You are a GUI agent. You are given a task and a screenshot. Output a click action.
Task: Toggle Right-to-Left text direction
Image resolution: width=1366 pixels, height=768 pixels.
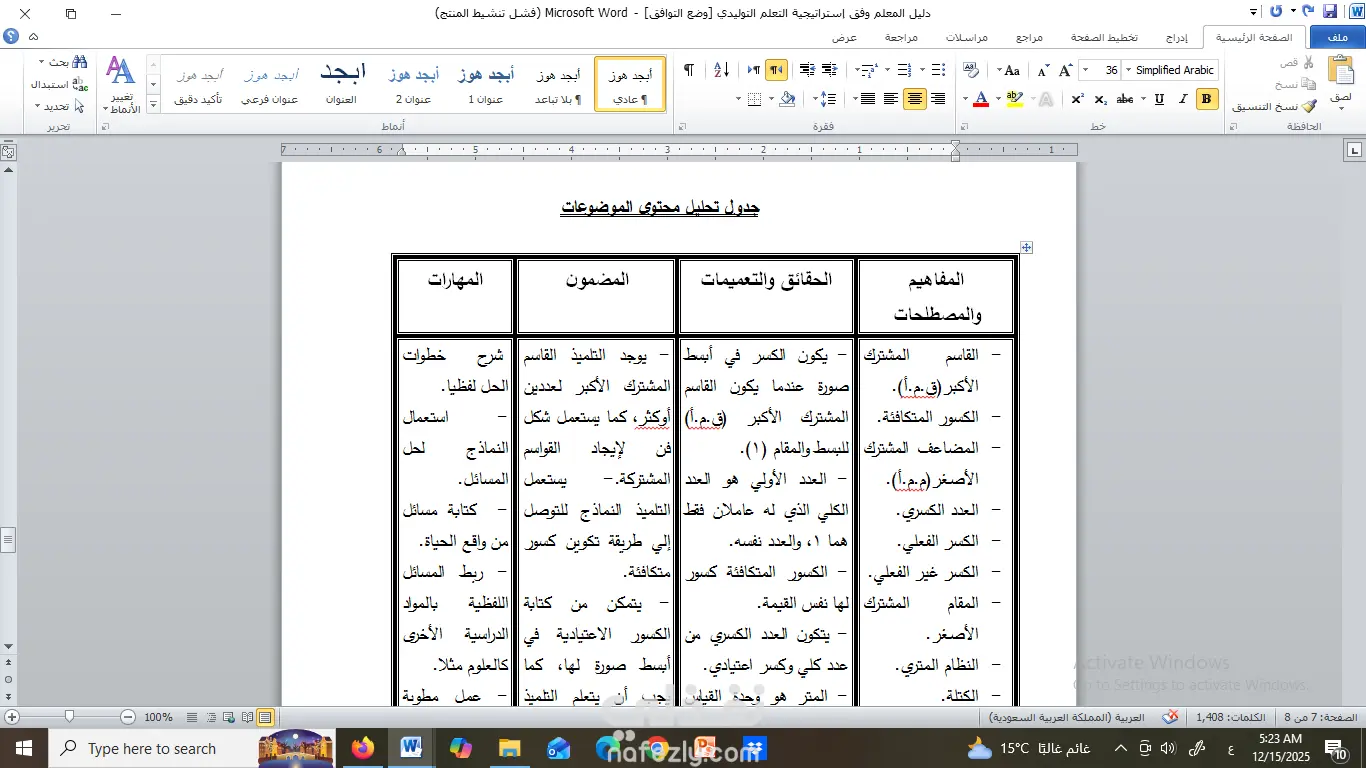776,70
